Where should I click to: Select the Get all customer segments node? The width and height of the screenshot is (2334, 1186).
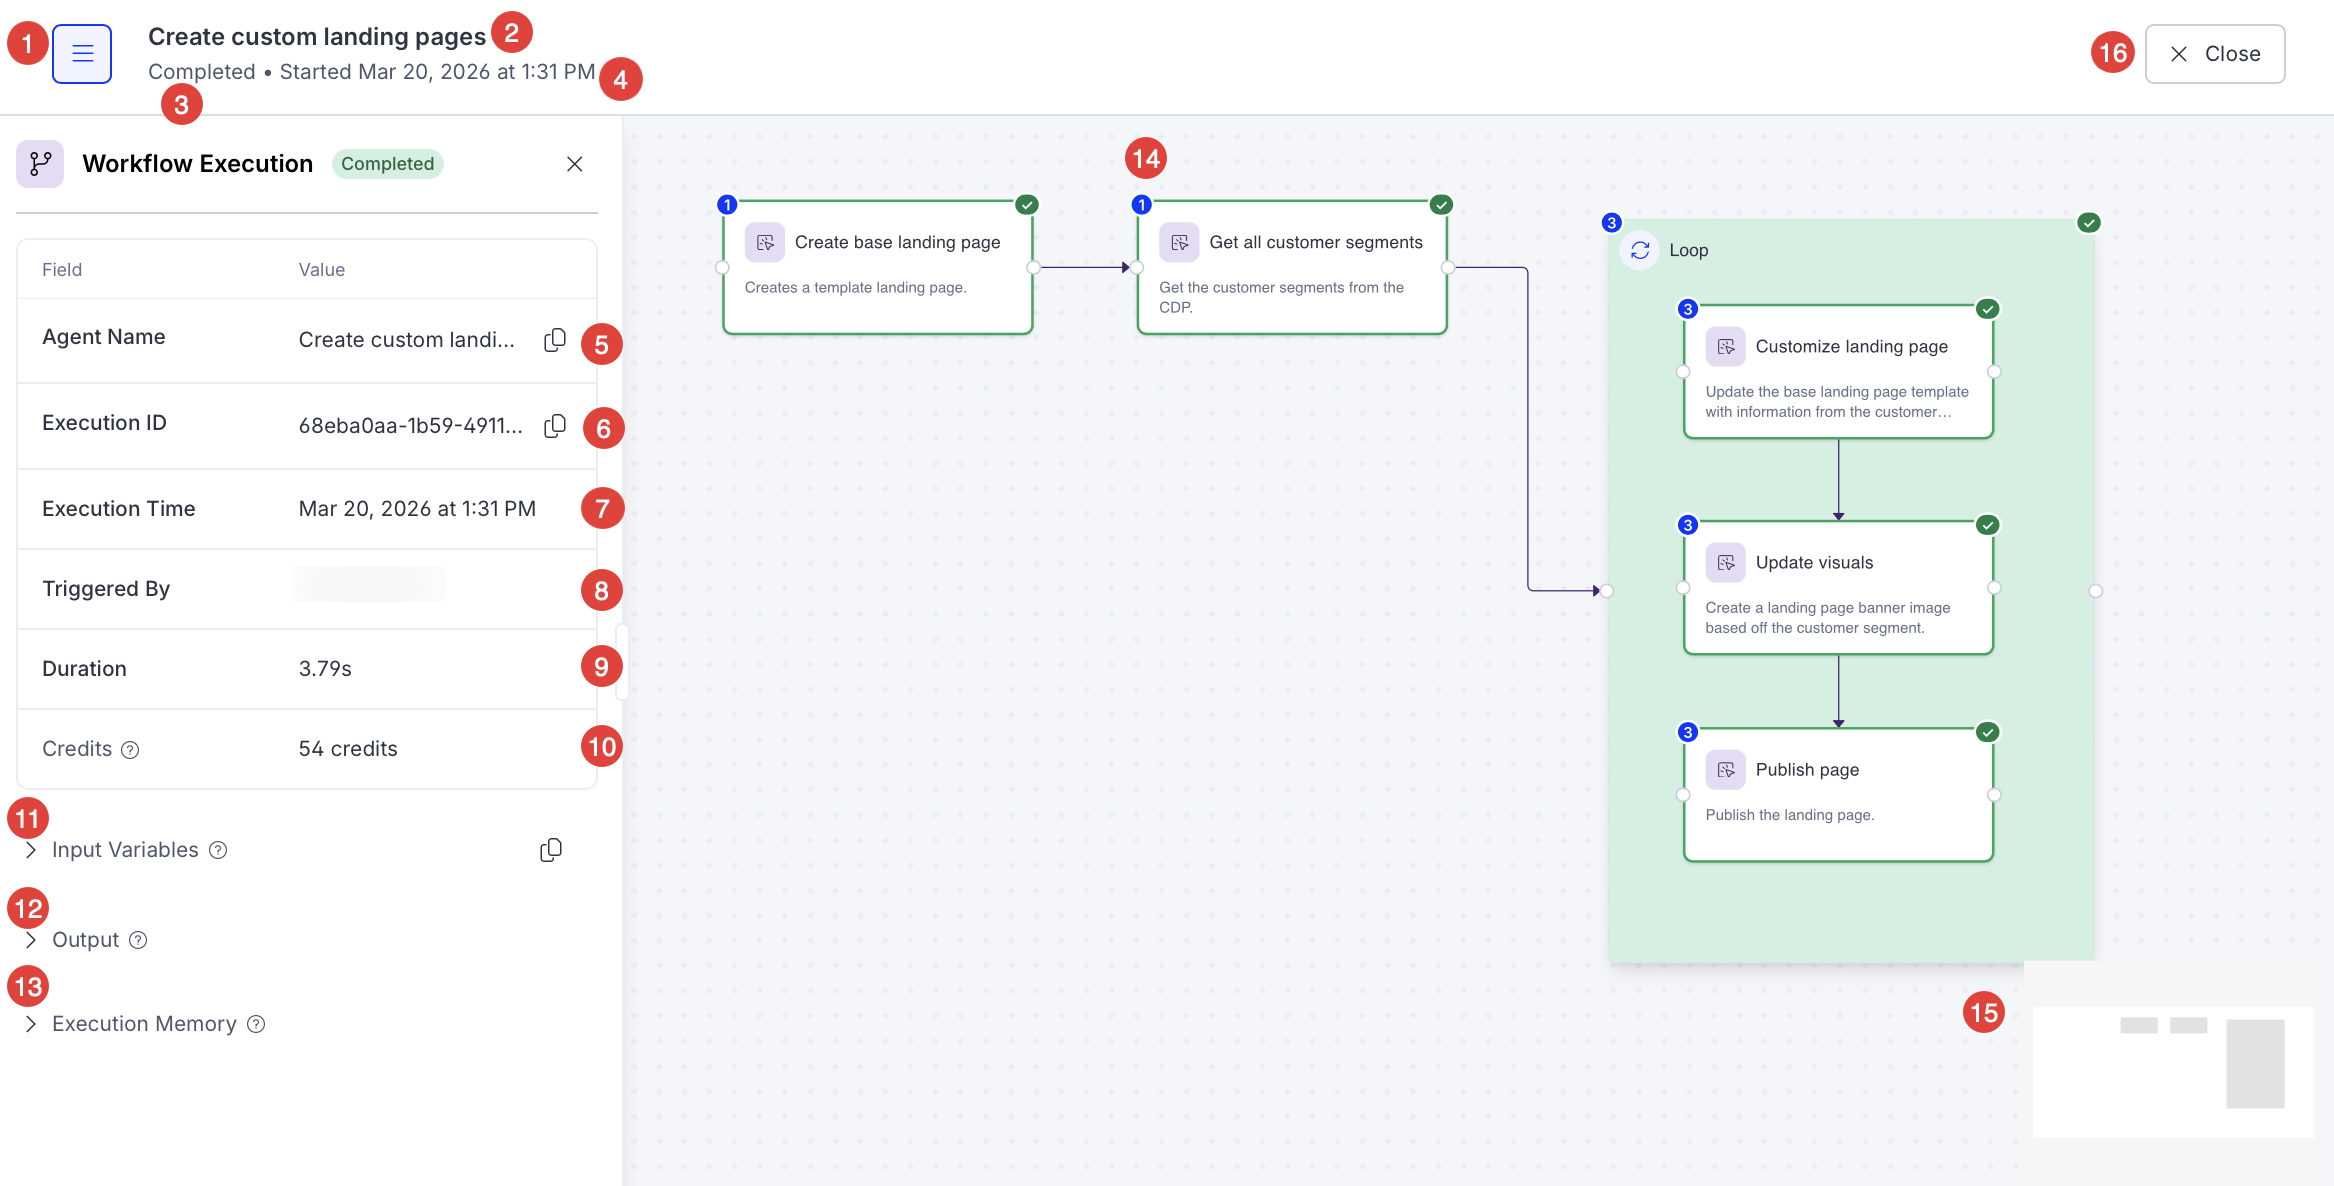pyautogui.click(x=1290, y=265)
